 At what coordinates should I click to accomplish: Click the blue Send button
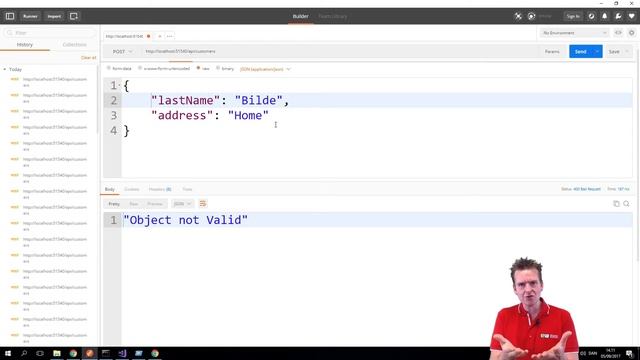pos(580,51)
